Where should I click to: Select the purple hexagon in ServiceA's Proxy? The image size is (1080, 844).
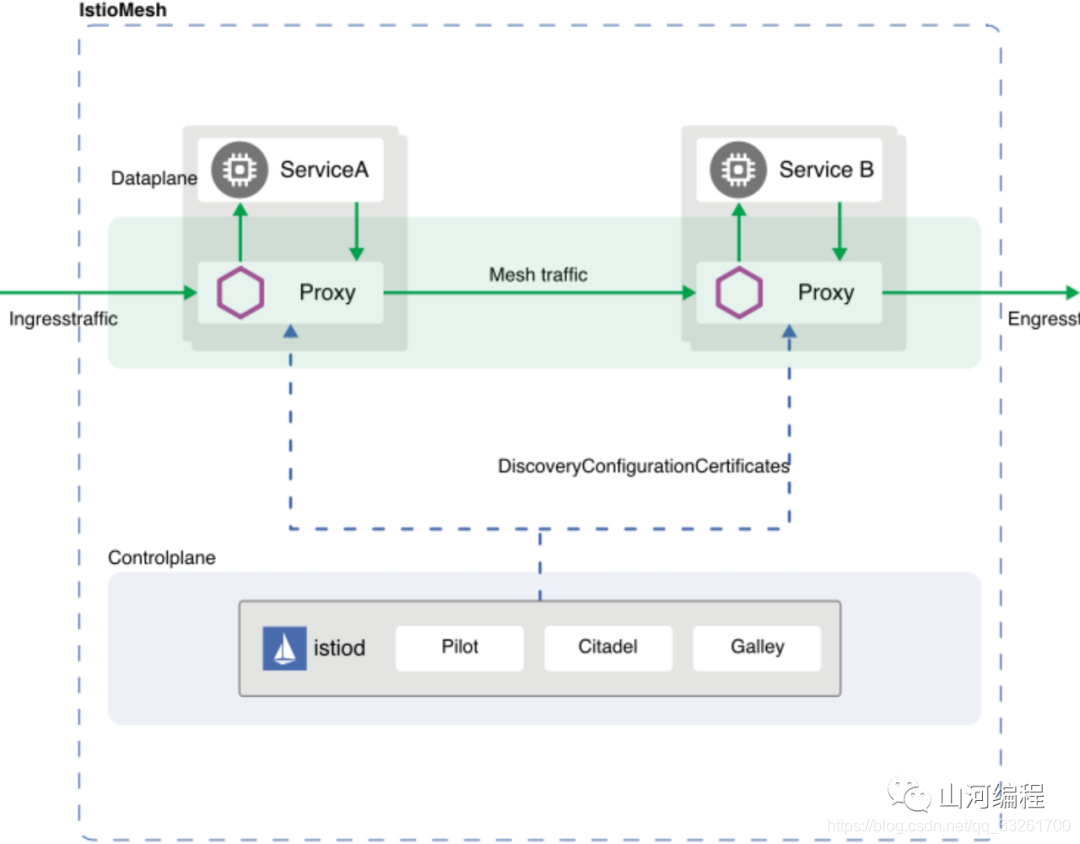[240, 293]
